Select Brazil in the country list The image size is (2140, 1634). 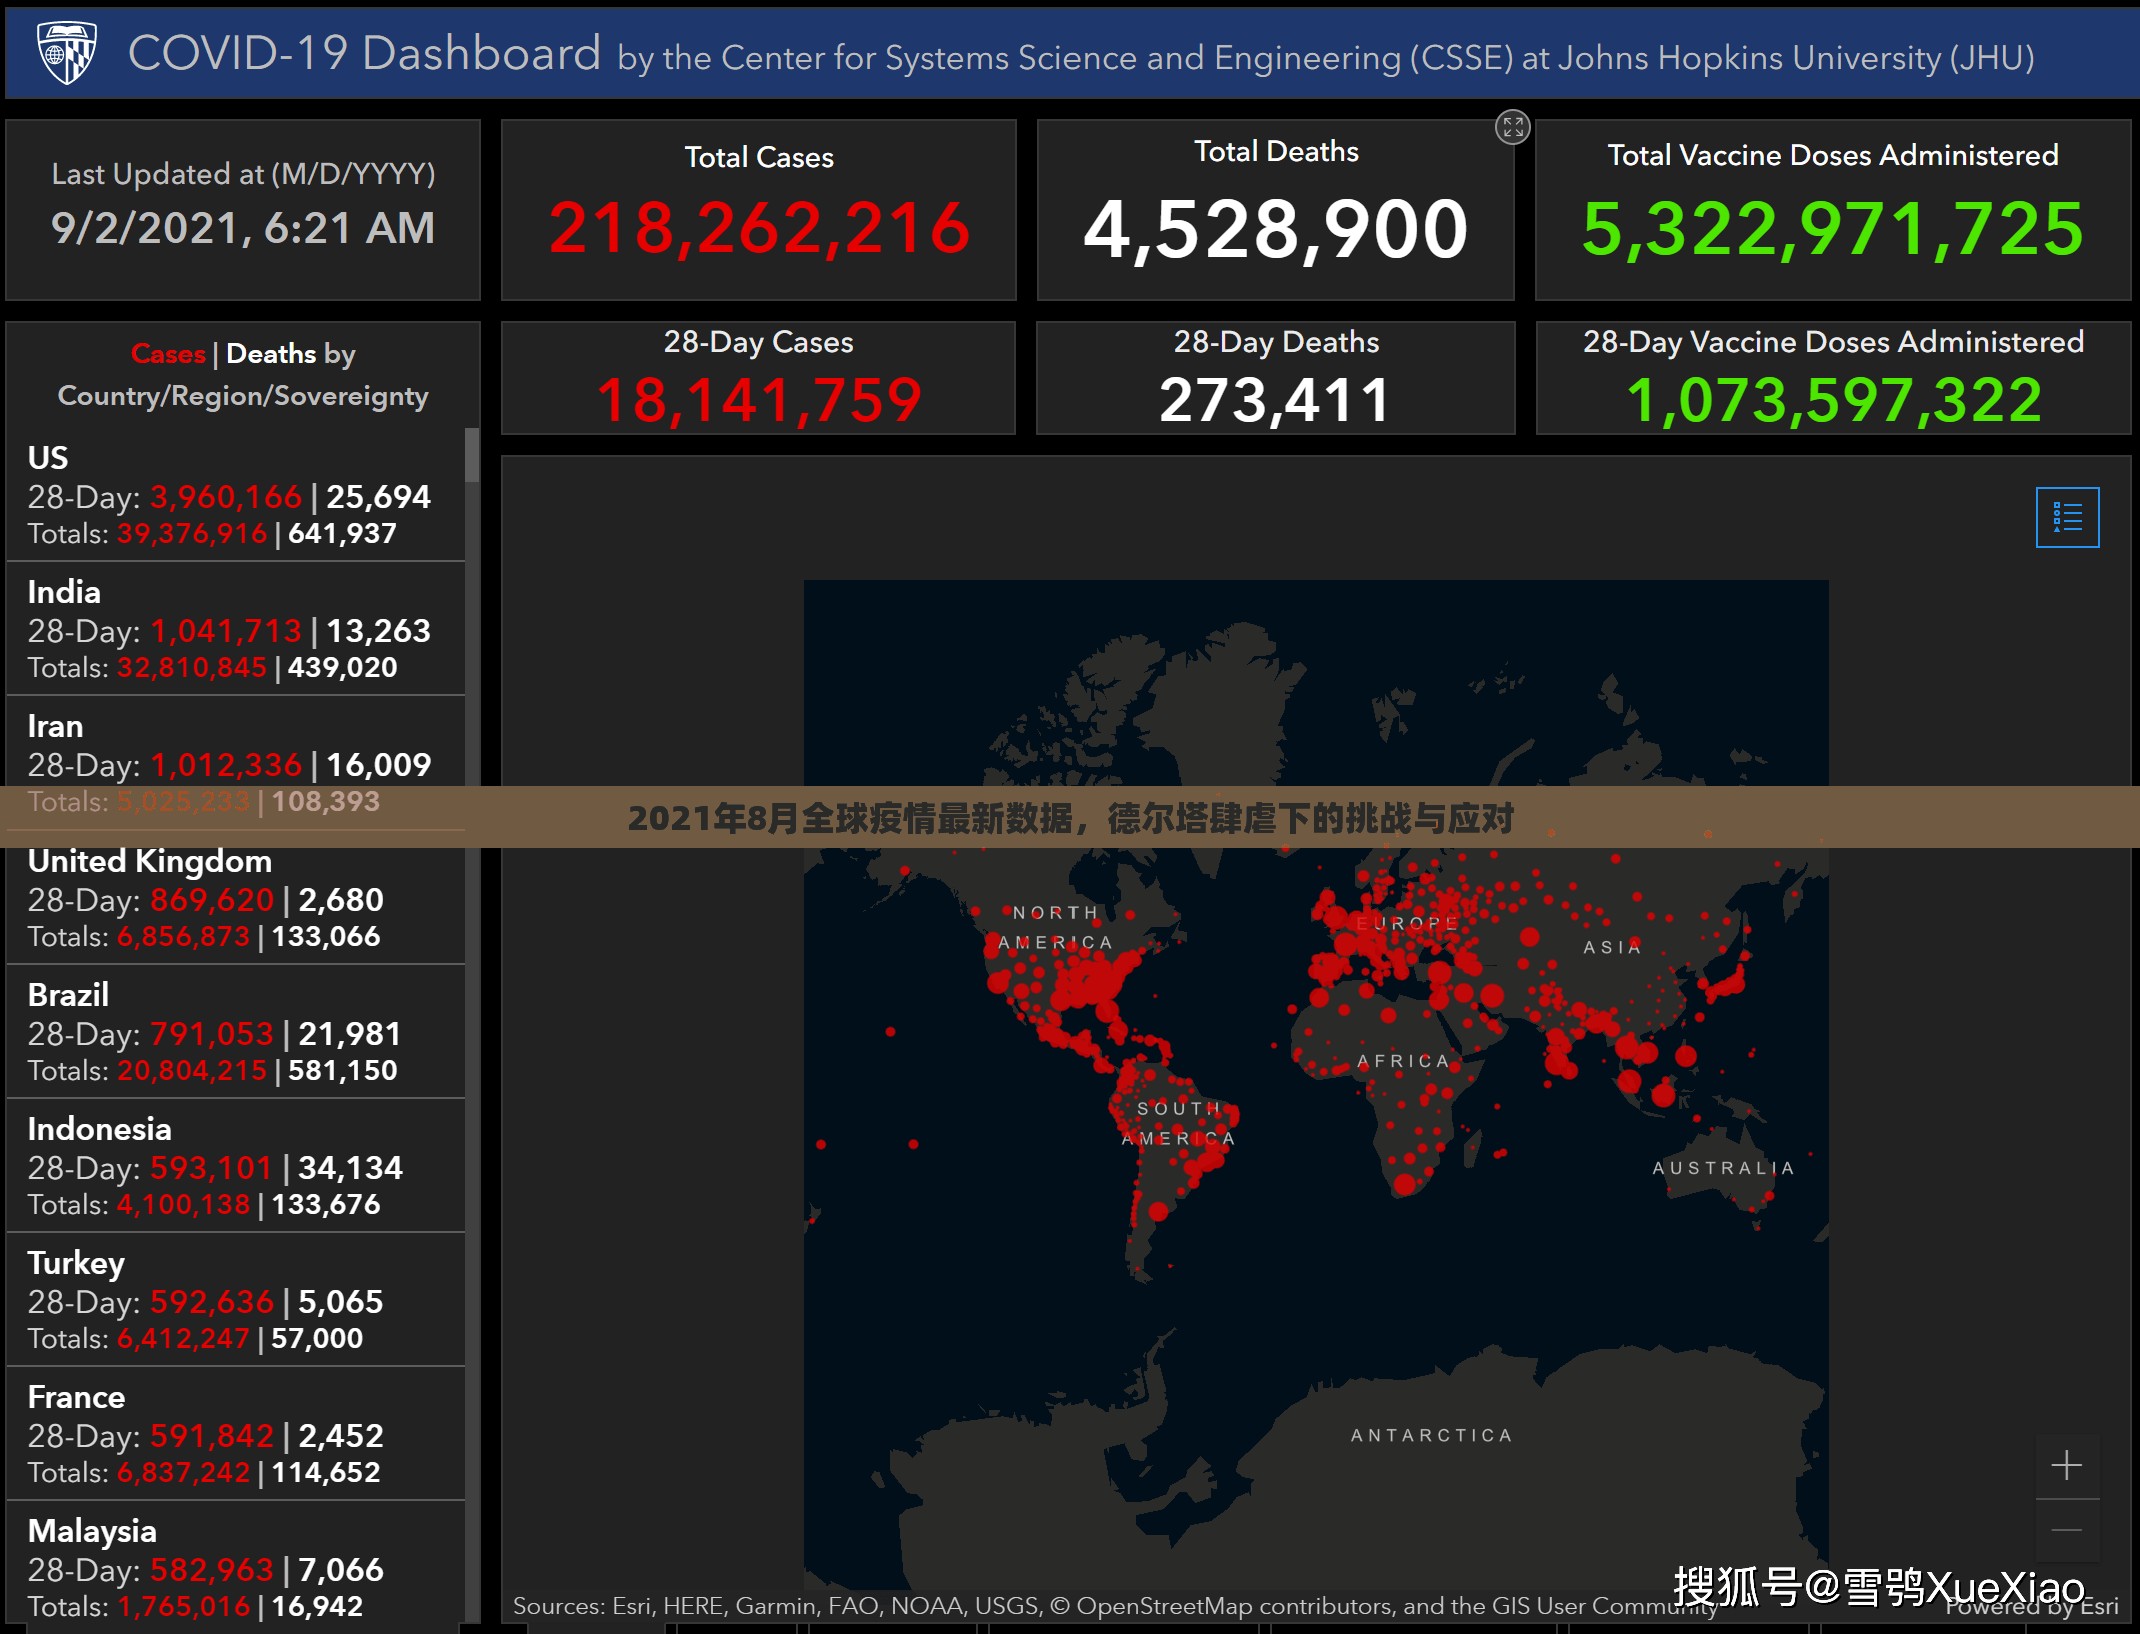coord(68,995)
